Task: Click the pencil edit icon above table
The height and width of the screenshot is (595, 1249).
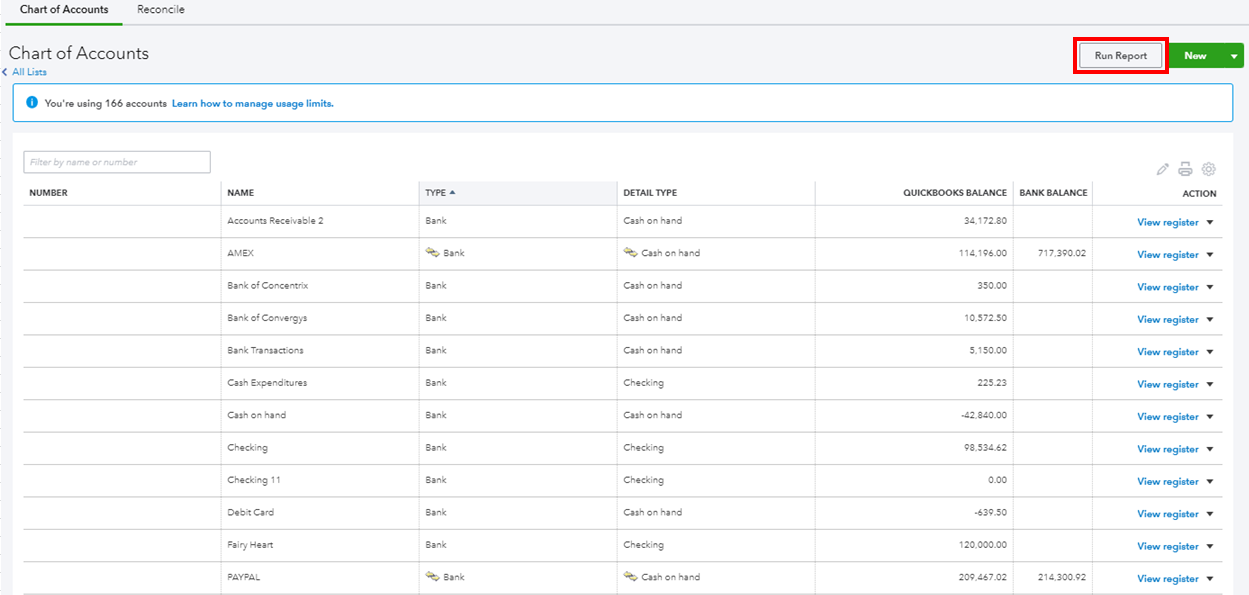Action: 1163,169
